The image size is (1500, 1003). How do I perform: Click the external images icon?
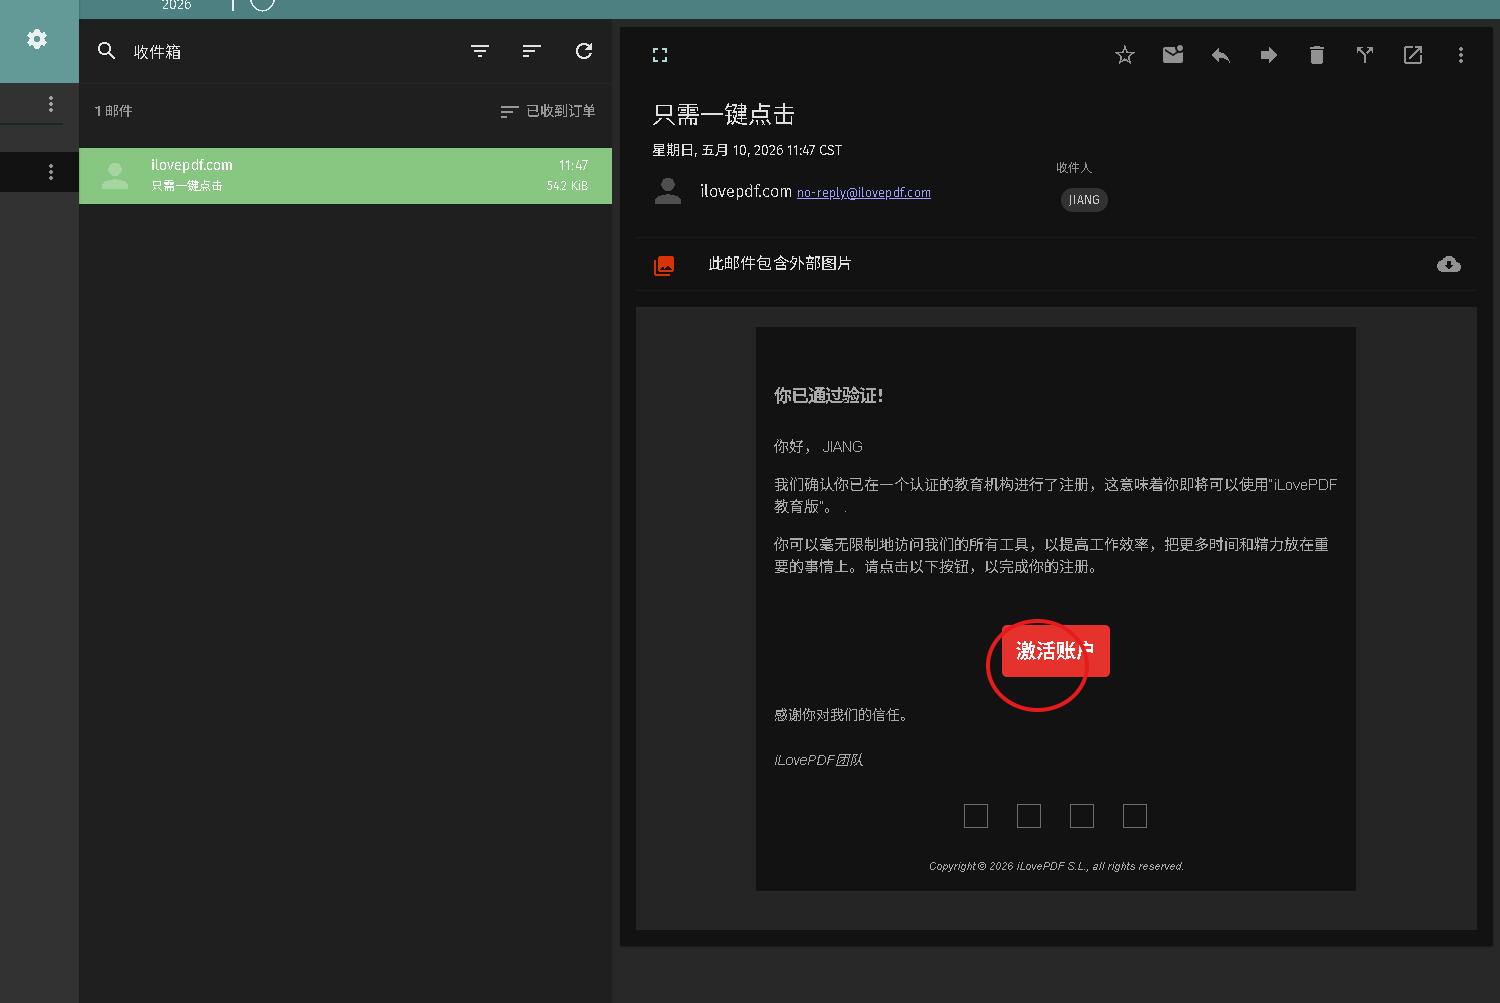664,265
